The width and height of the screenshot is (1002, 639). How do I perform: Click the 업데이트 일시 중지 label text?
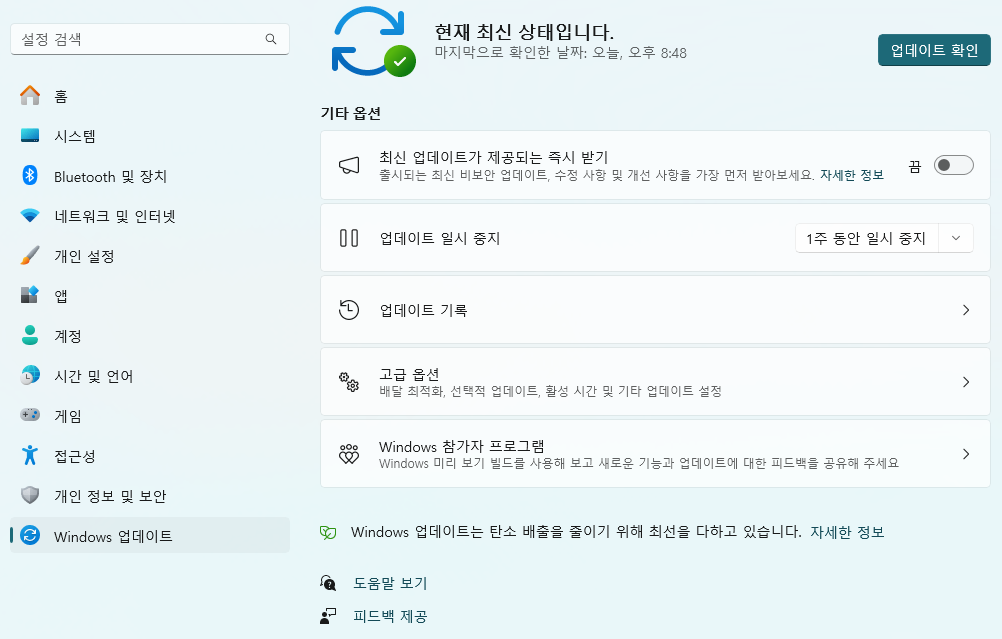tap(440, 238)
